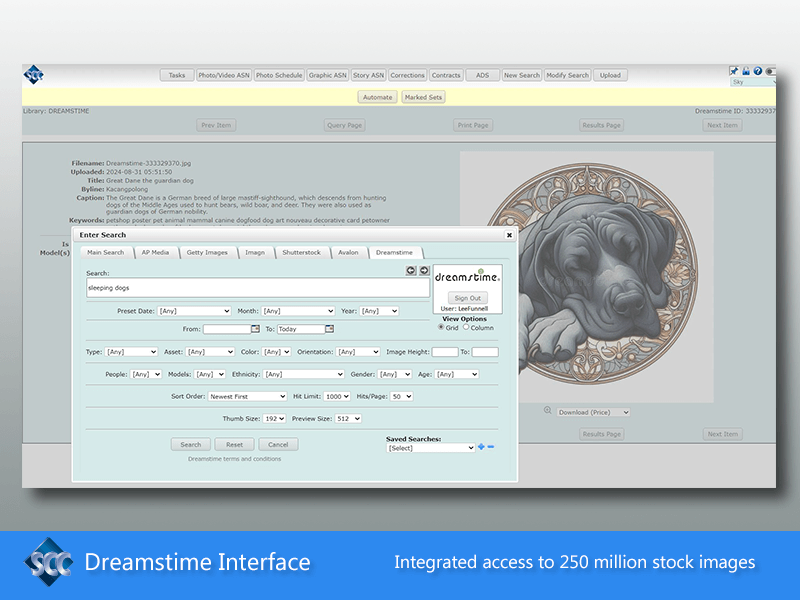Open the Color dropdown

click(276, 352)
